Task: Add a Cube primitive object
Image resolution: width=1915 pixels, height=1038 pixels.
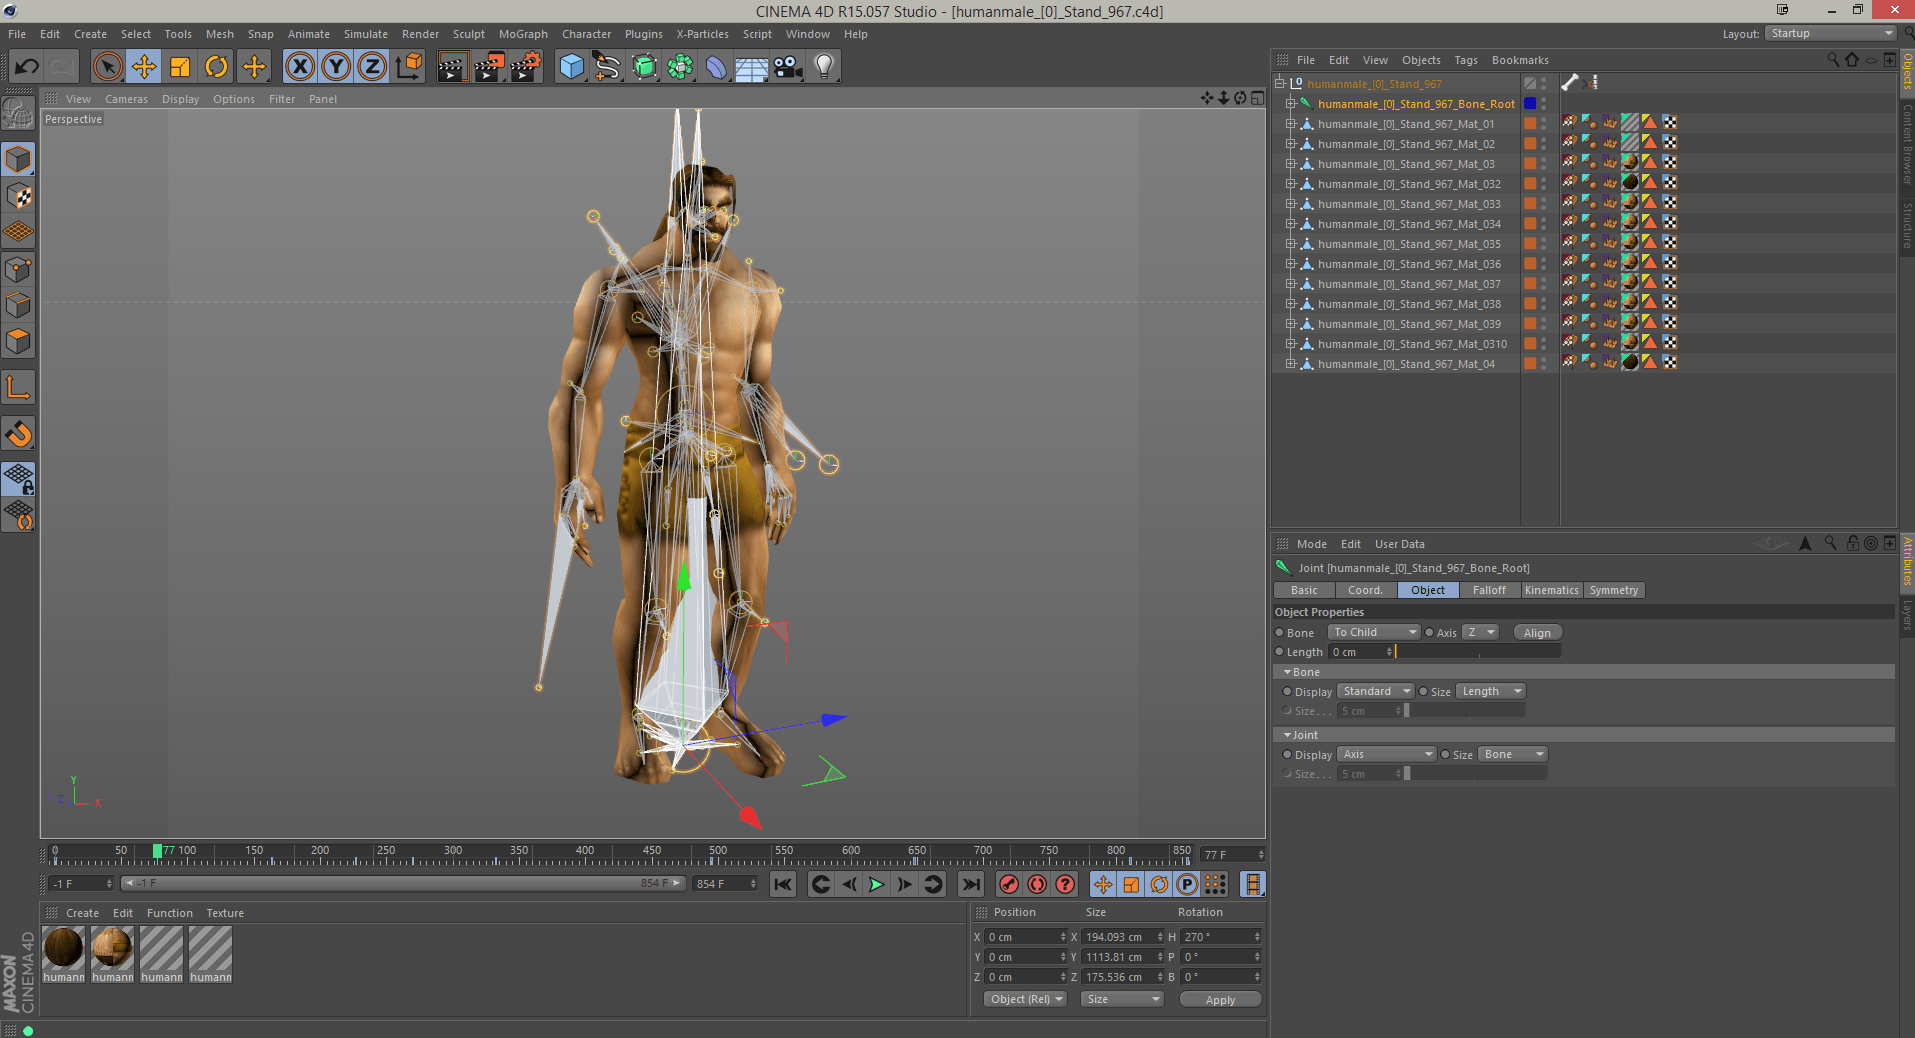Action: coord(572,67)
